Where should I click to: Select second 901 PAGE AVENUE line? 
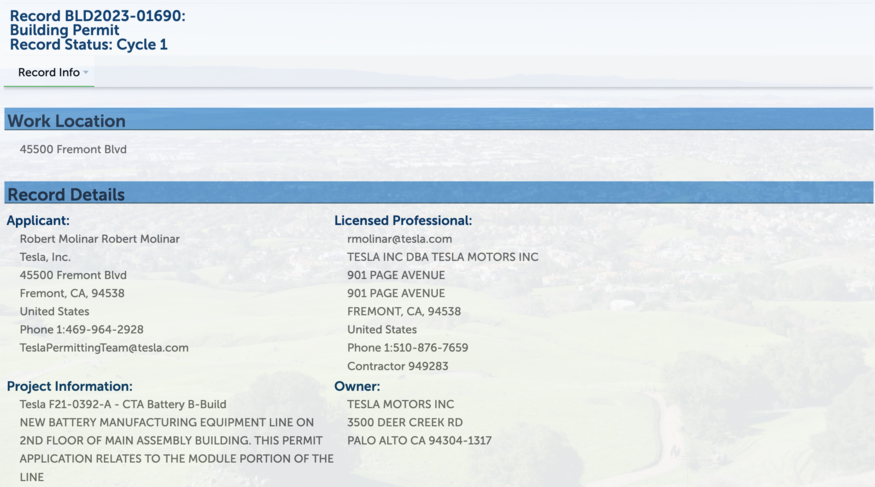click(396, 293)
